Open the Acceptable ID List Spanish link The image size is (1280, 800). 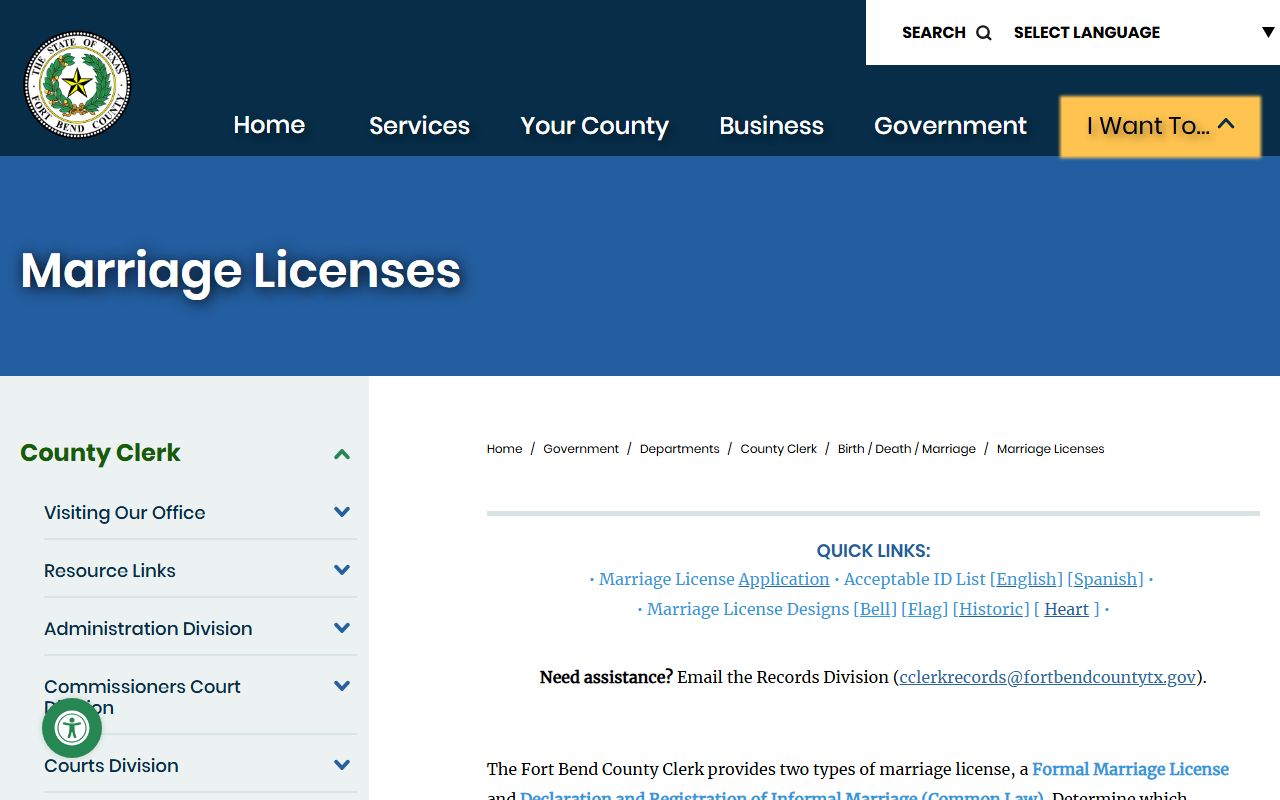coord(1105,579)
